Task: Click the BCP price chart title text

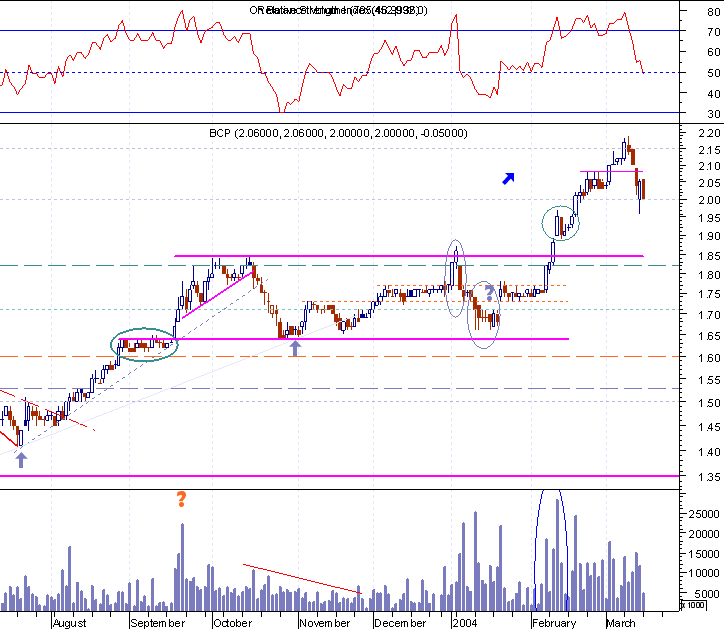Action: click(338, 133)
